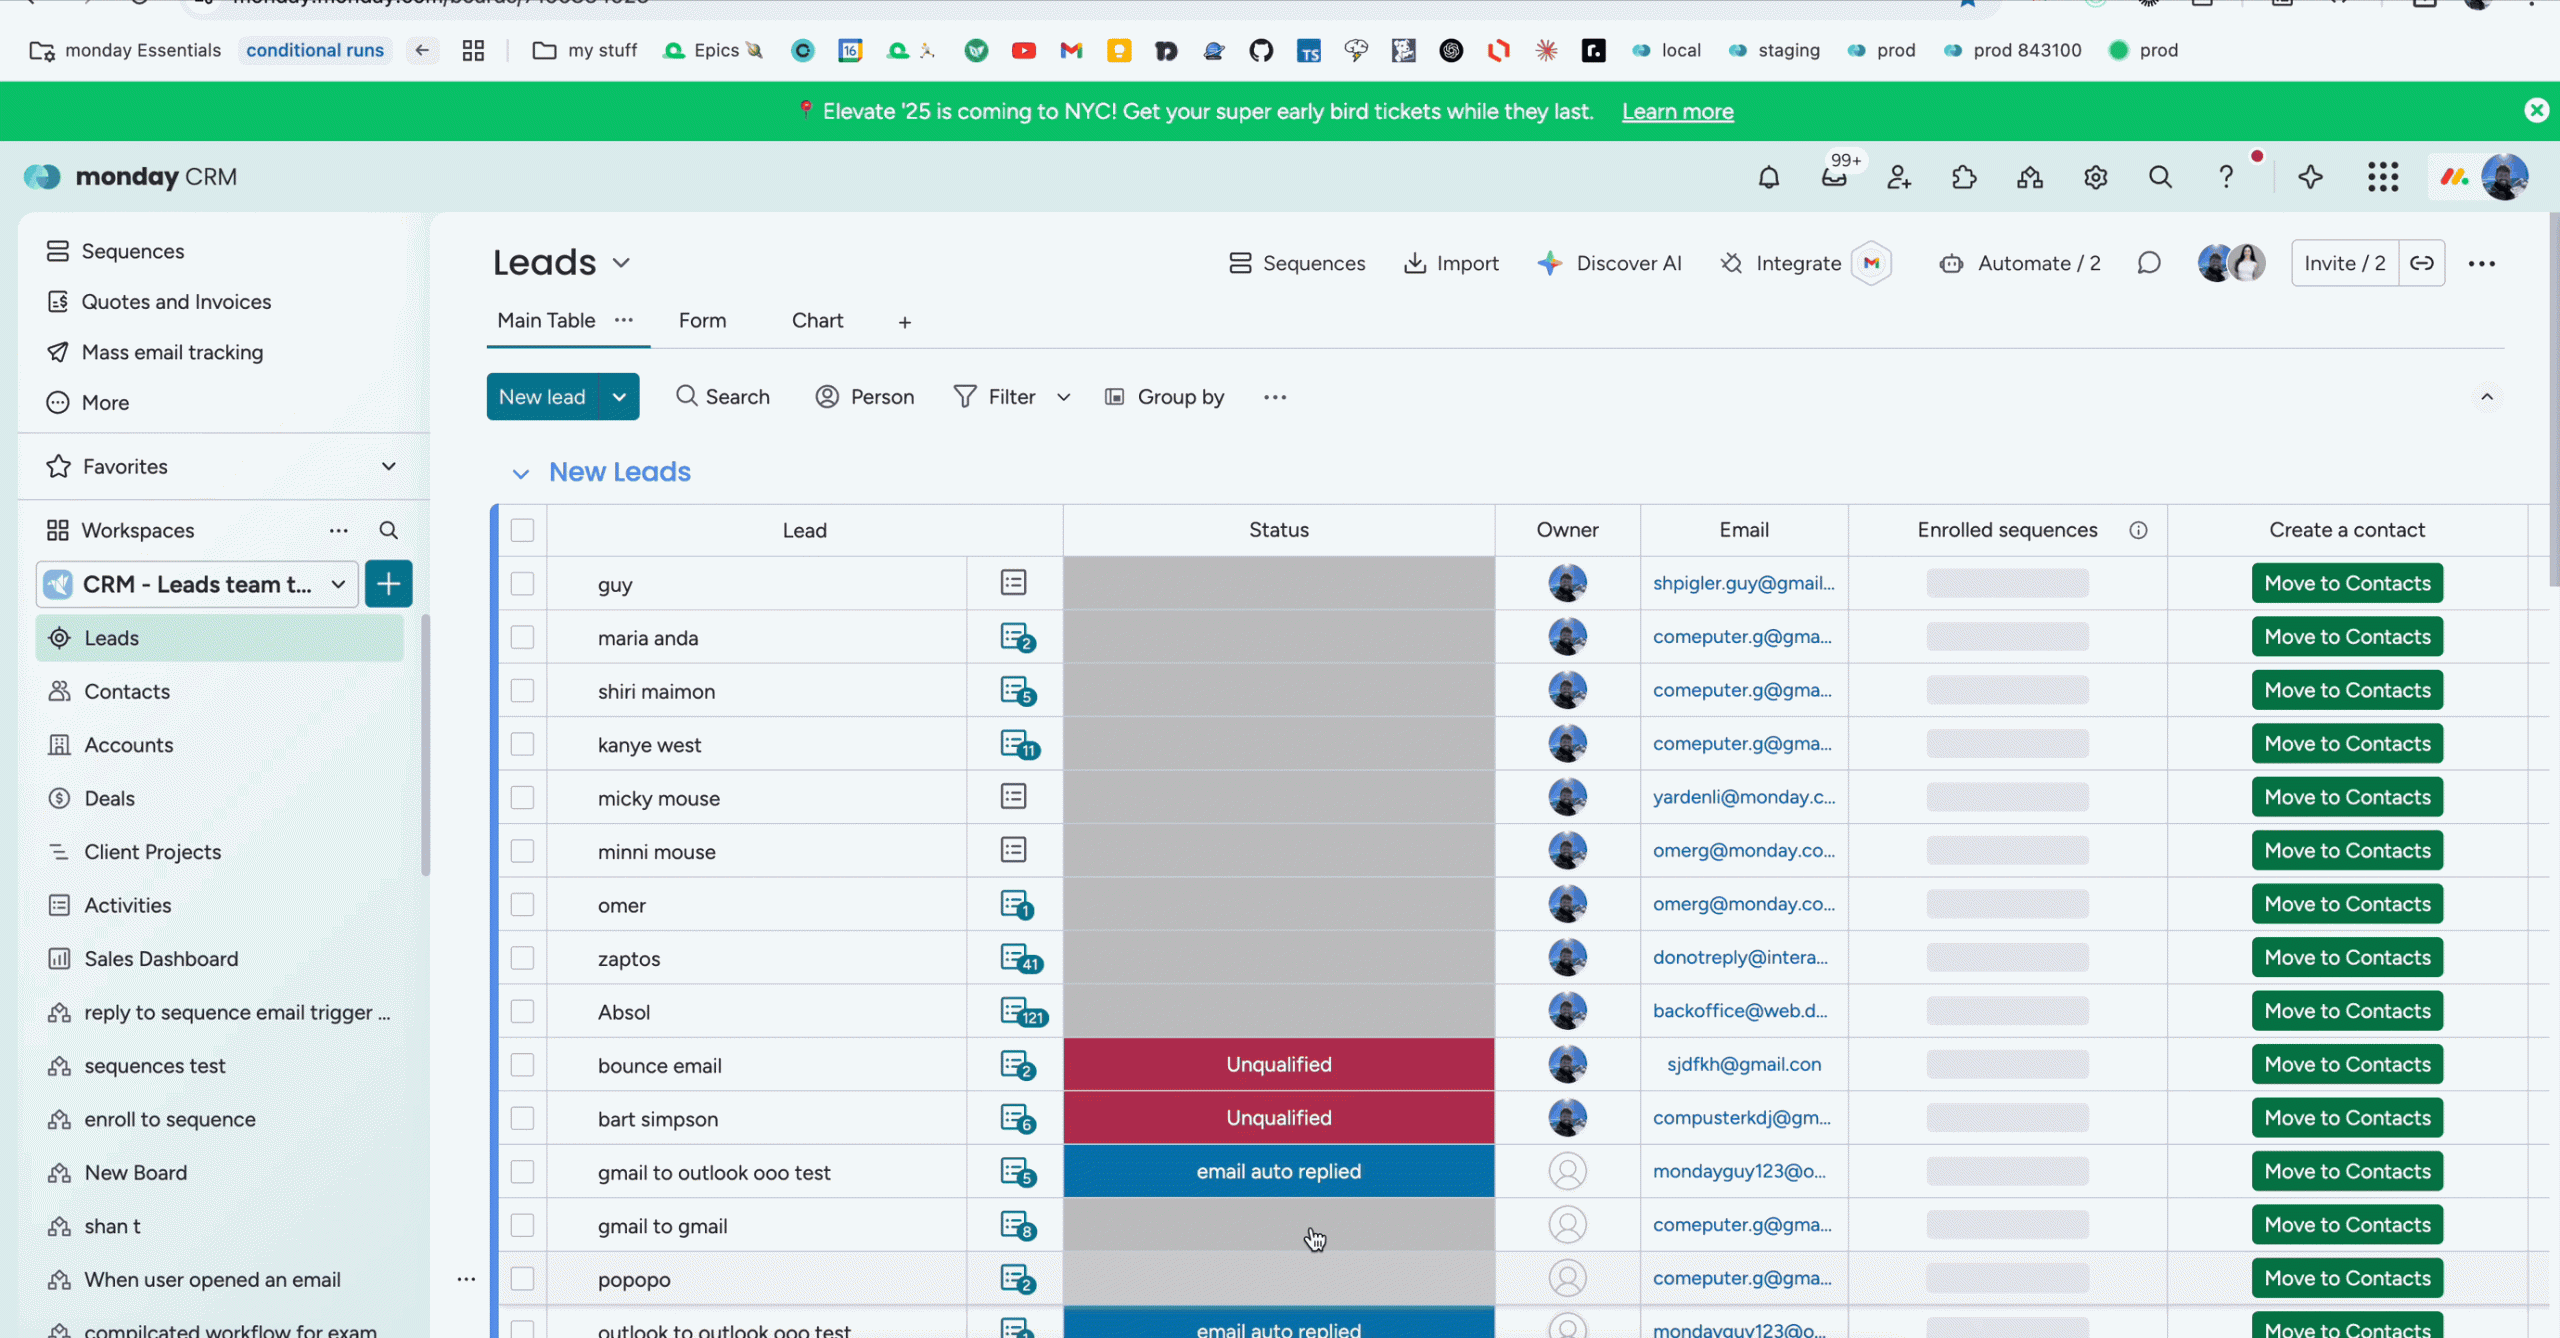This screenshot has width=2560, height=1338.
Task: Open Sales Dashboard in the sidebar
Action: coord(161,958)
